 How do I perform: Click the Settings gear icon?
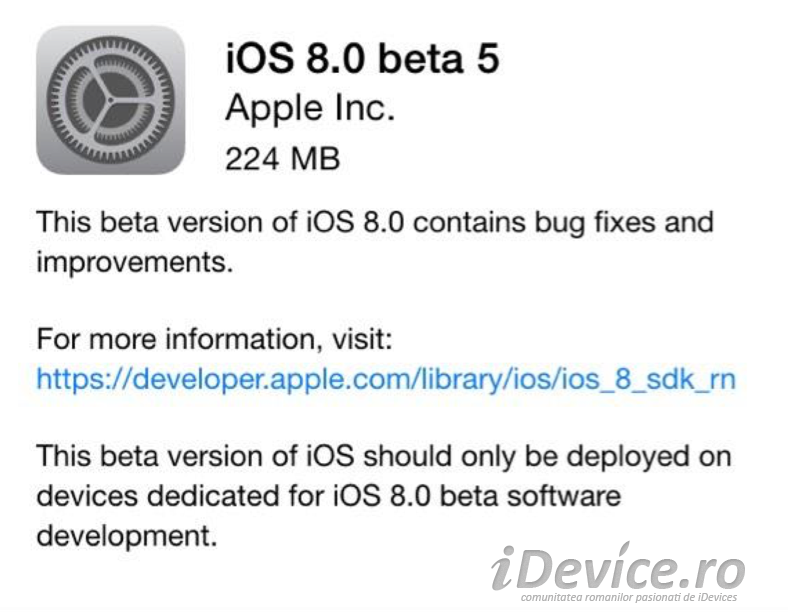[111, 100]
